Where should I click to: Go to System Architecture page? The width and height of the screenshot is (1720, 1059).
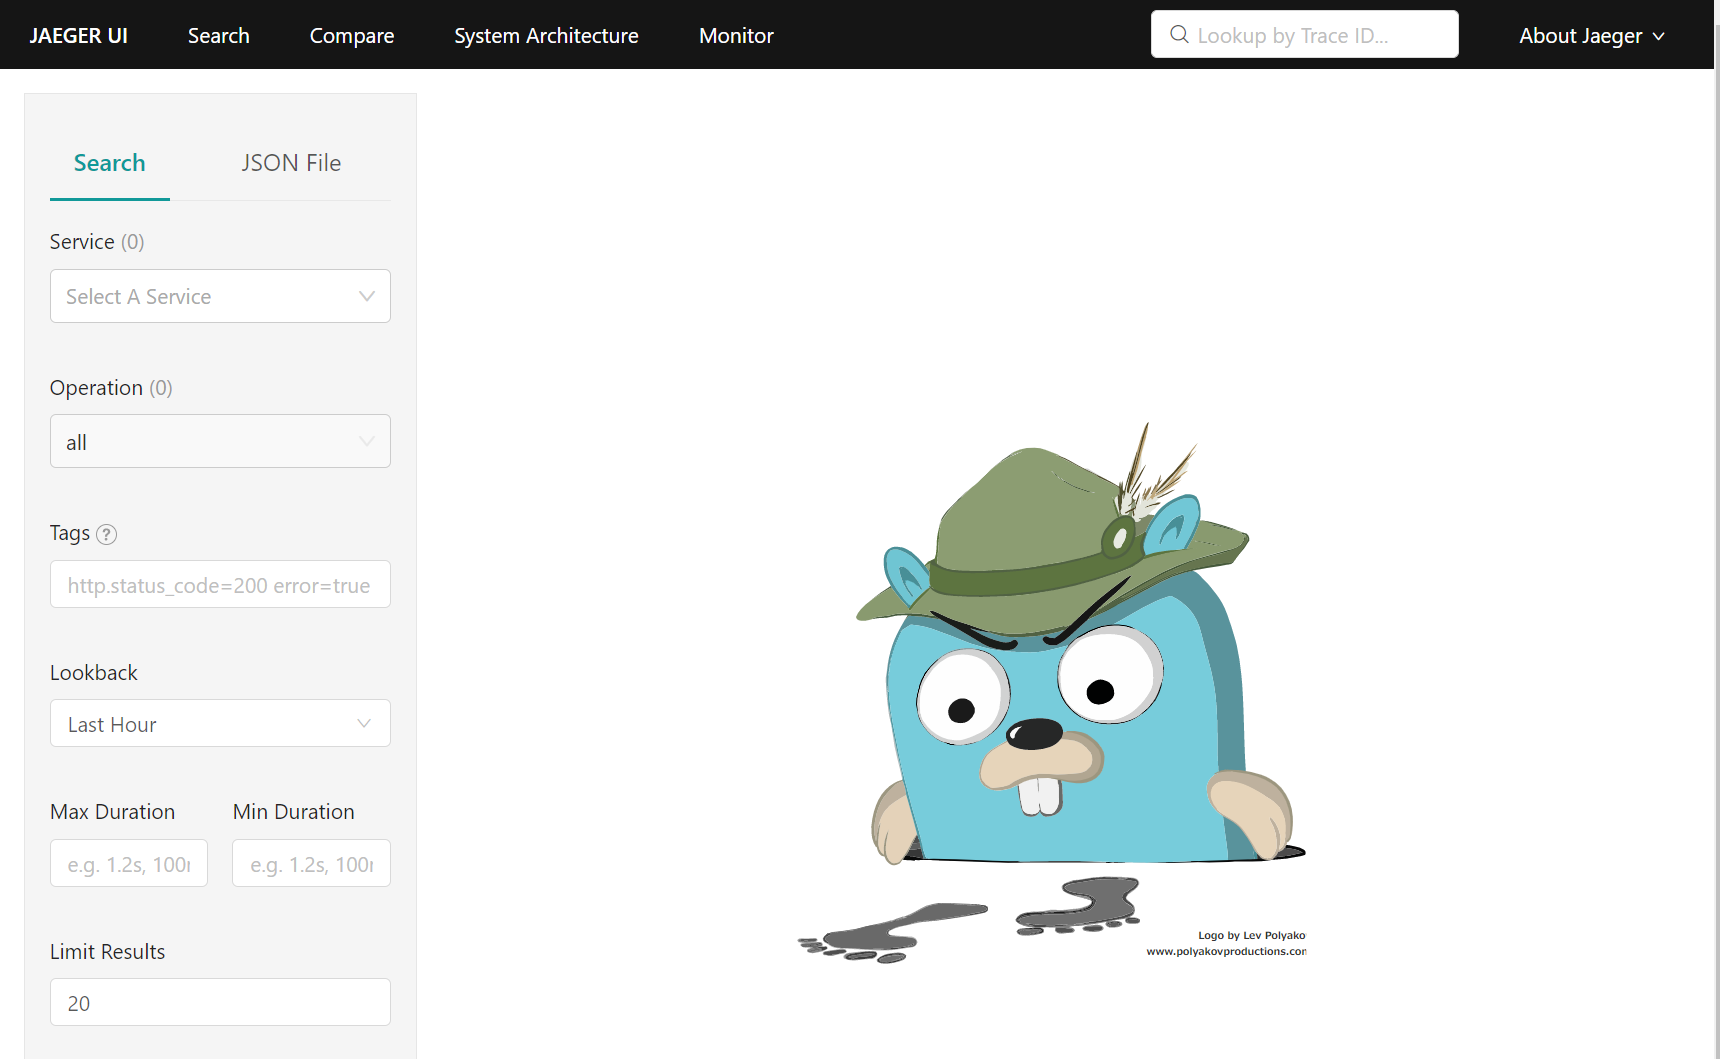tap(546, 36)
